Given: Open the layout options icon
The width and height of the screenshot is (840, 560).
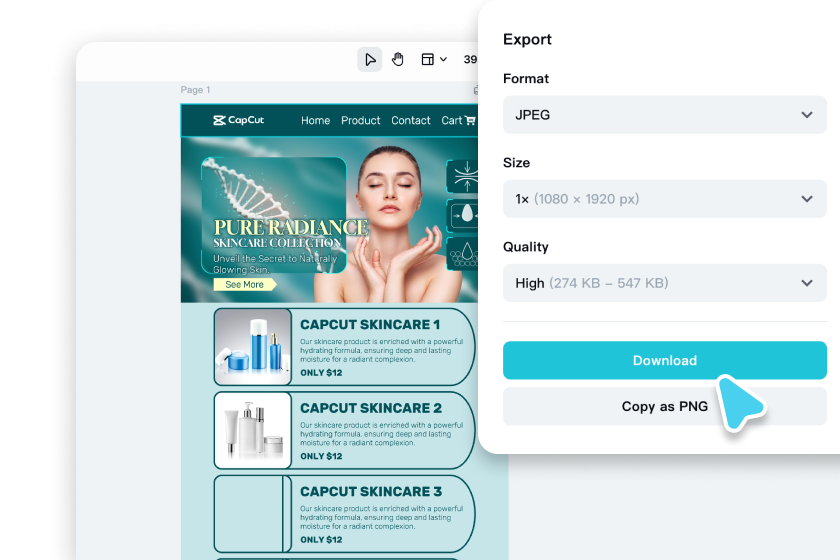Looking at the screenshot, I should (x=428, y=59).
